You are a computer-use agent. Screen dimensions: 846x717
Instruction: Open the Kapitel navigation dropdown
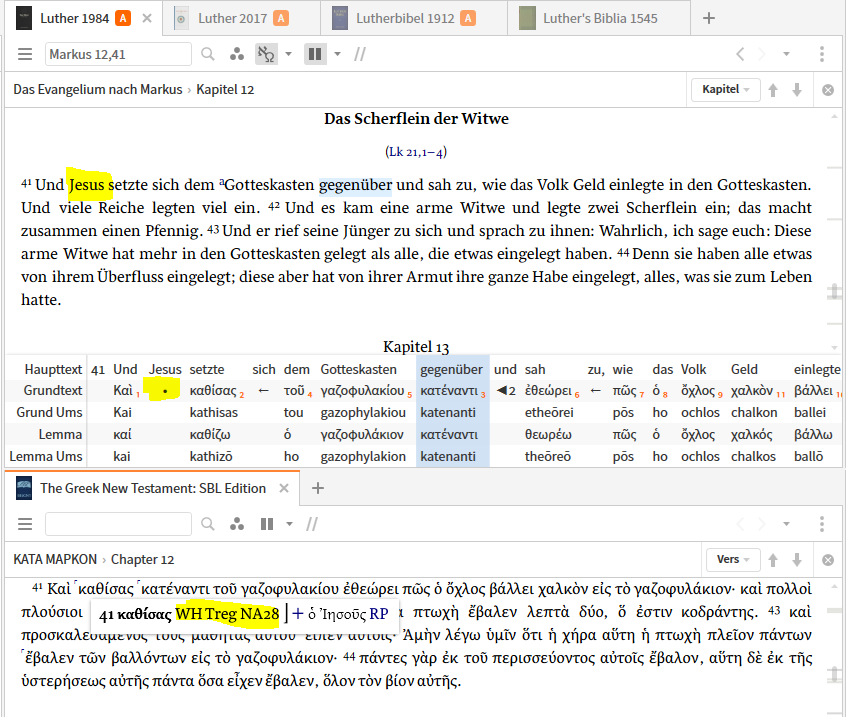click(726, 90)
